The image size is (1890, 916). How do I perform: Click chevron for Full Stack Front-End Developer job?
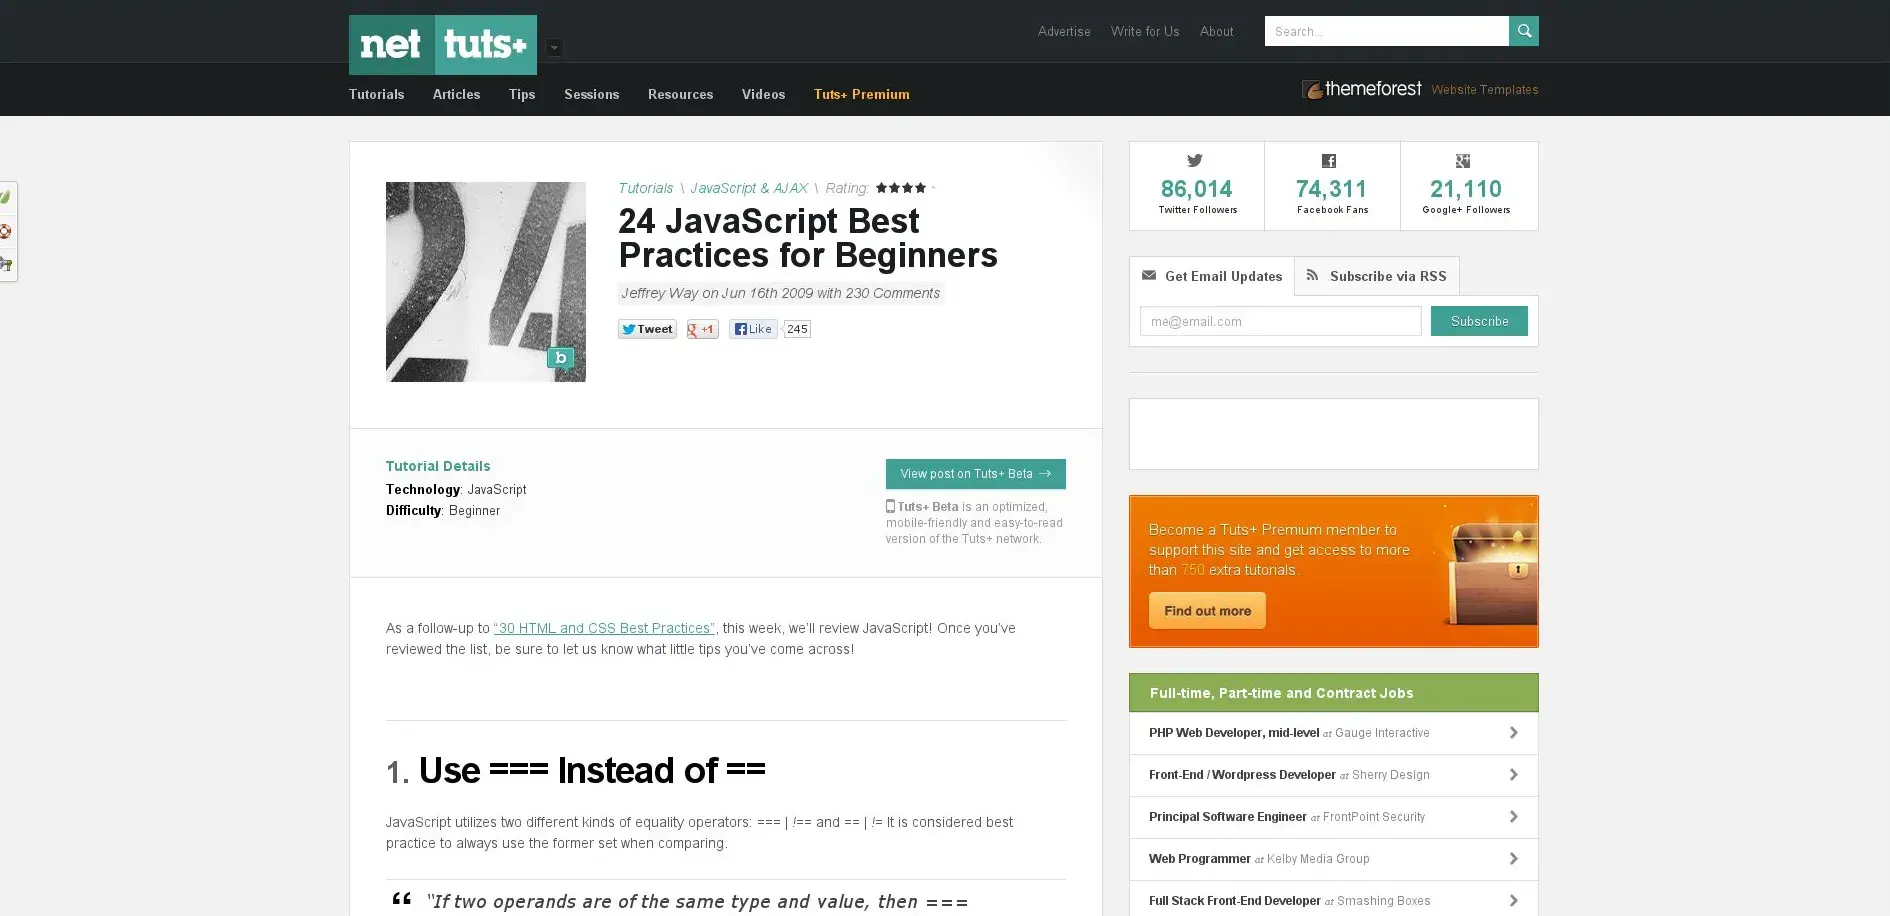point(1513,901)
